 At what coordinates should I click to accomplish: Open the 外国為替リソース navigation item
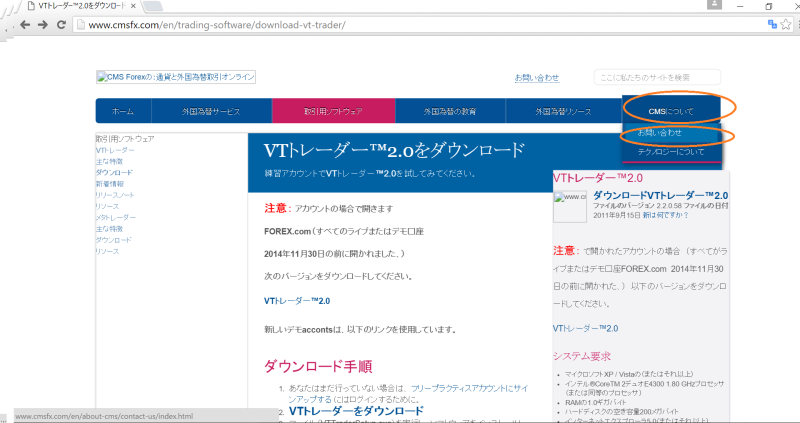[x=563, y=111]
